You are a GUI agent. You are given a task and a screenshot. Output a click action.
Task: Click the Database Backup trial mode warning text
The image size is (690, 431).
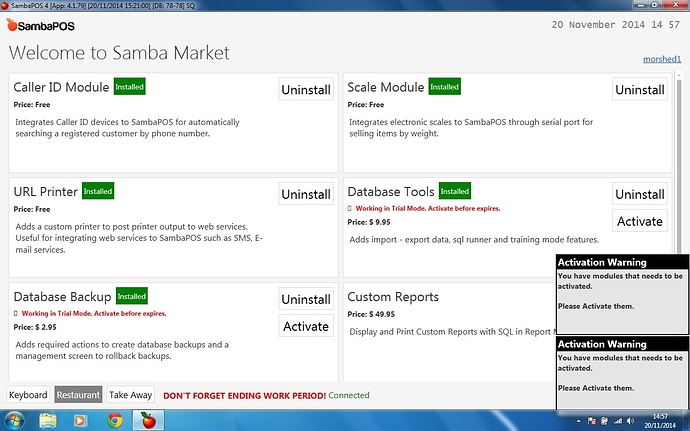point(94,313)
